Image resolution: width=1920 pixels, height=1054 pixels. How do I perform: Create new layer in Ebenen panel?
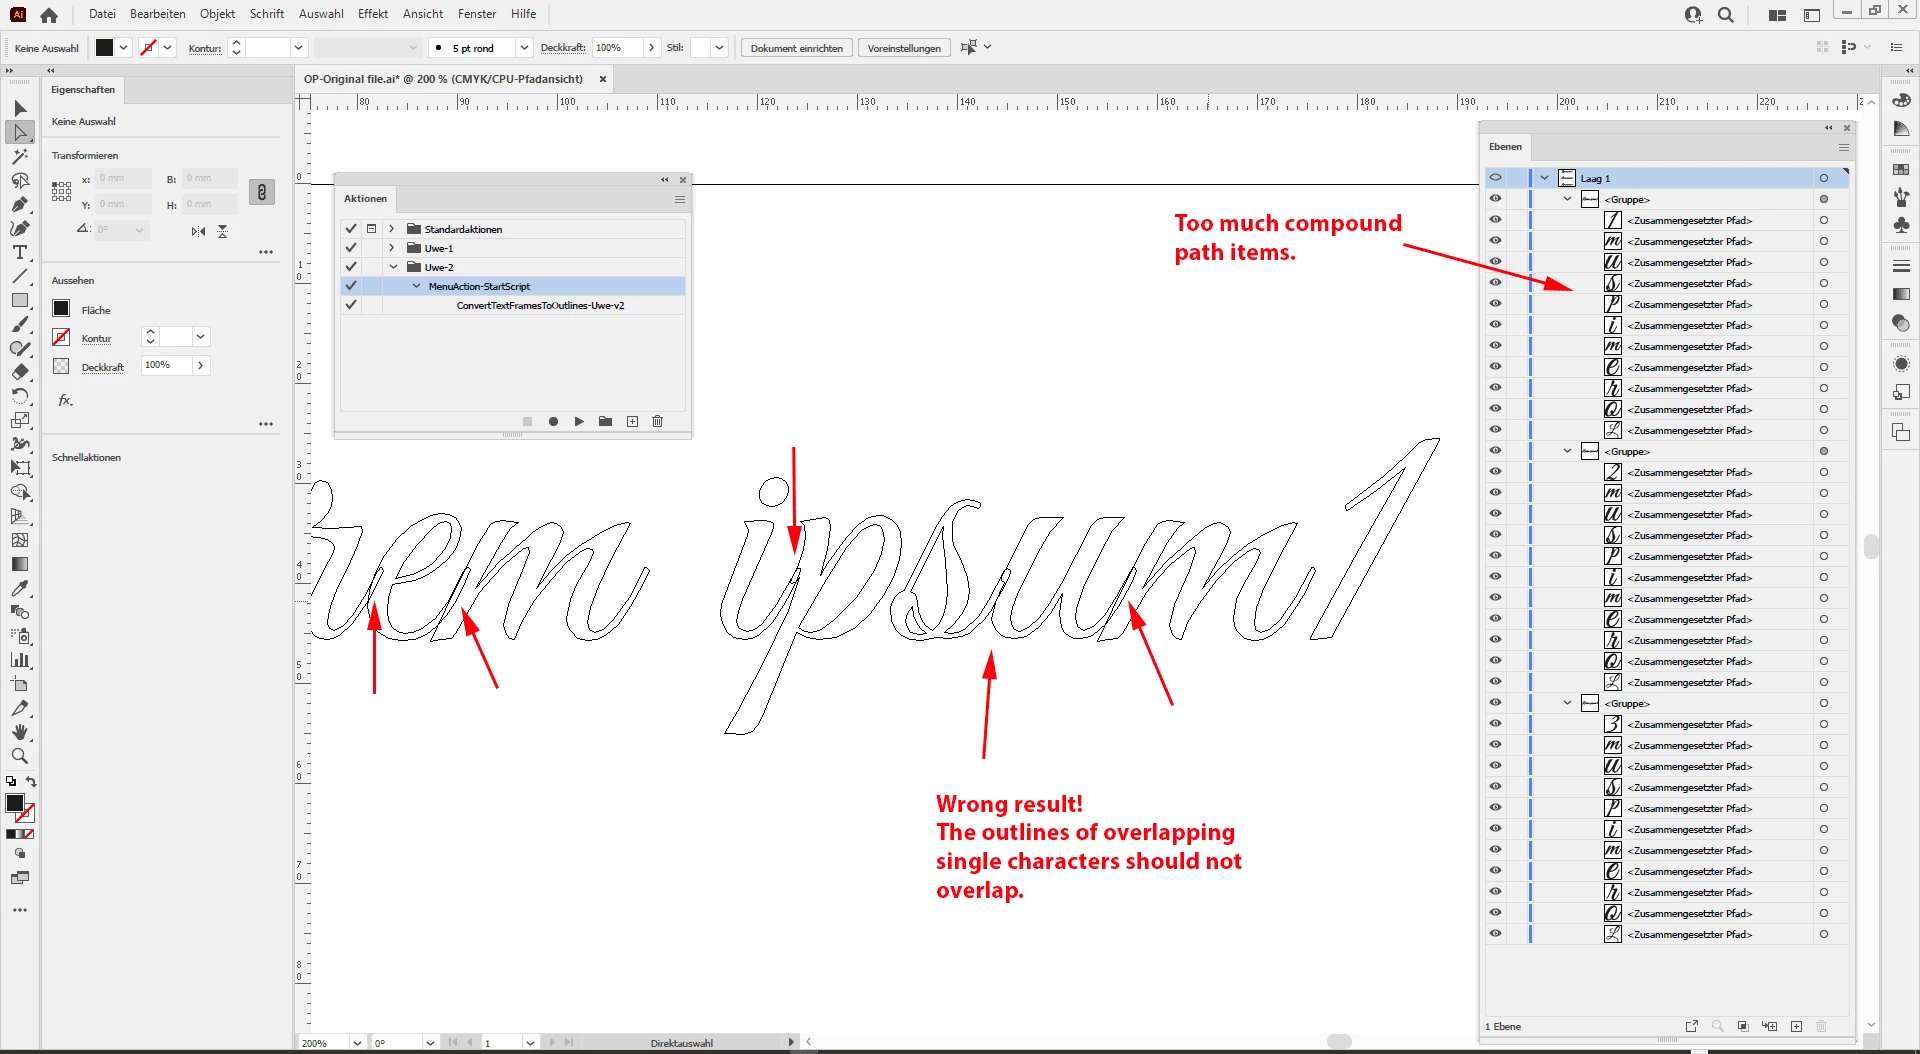coord(1796,1027)
